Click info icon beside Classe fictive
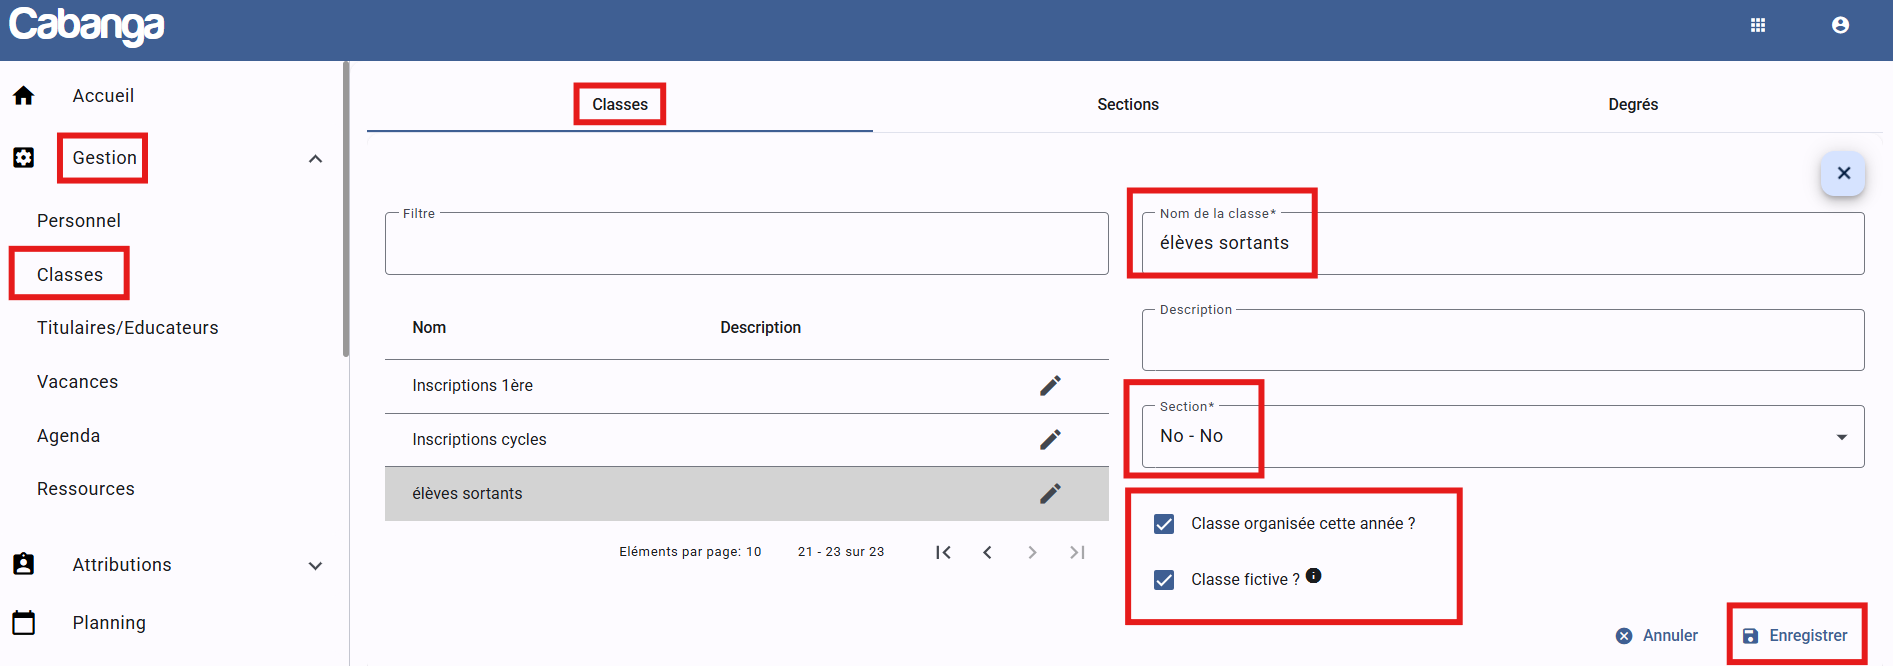1893x666 pixels. 1314,576
